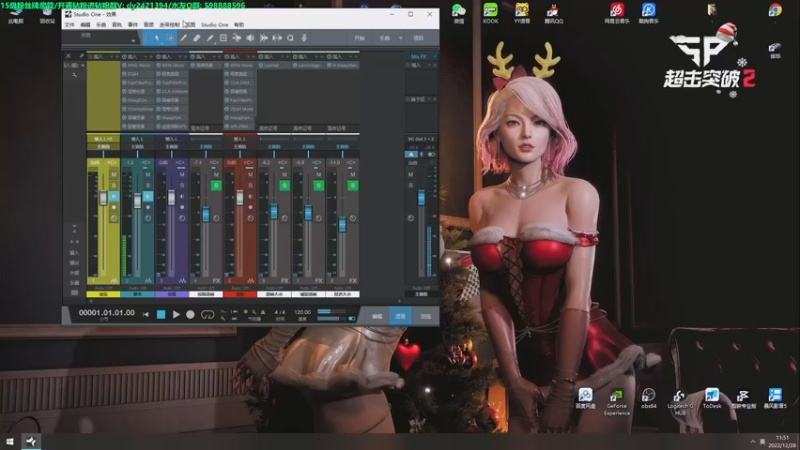
Task: Switch to the 浏览 tab at bottom right
Action: tap(426, 316)
